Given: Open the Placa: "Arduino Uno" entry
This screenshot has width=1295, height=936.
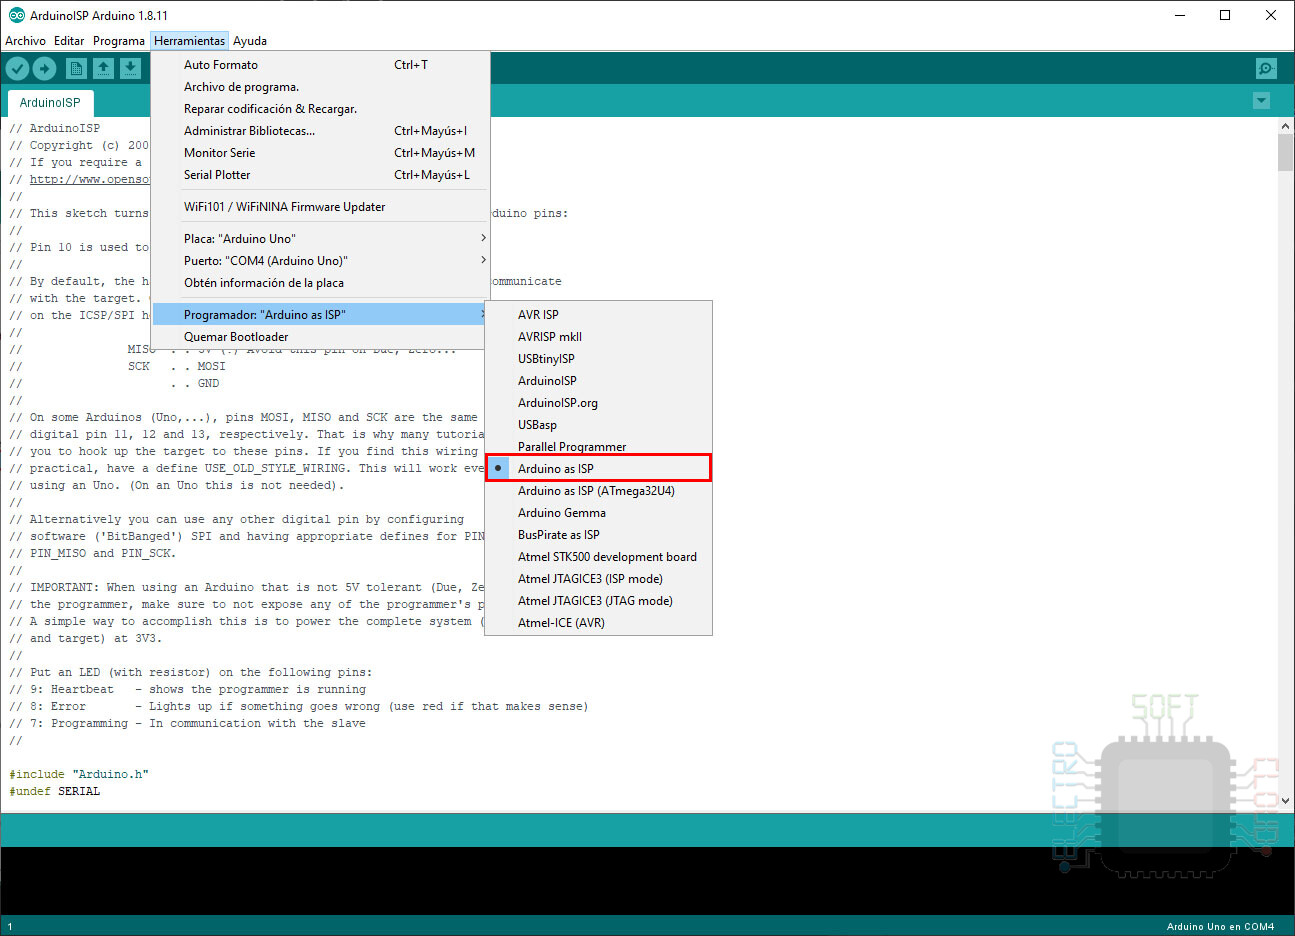Looking at the screenshot, I should [320, 239].
